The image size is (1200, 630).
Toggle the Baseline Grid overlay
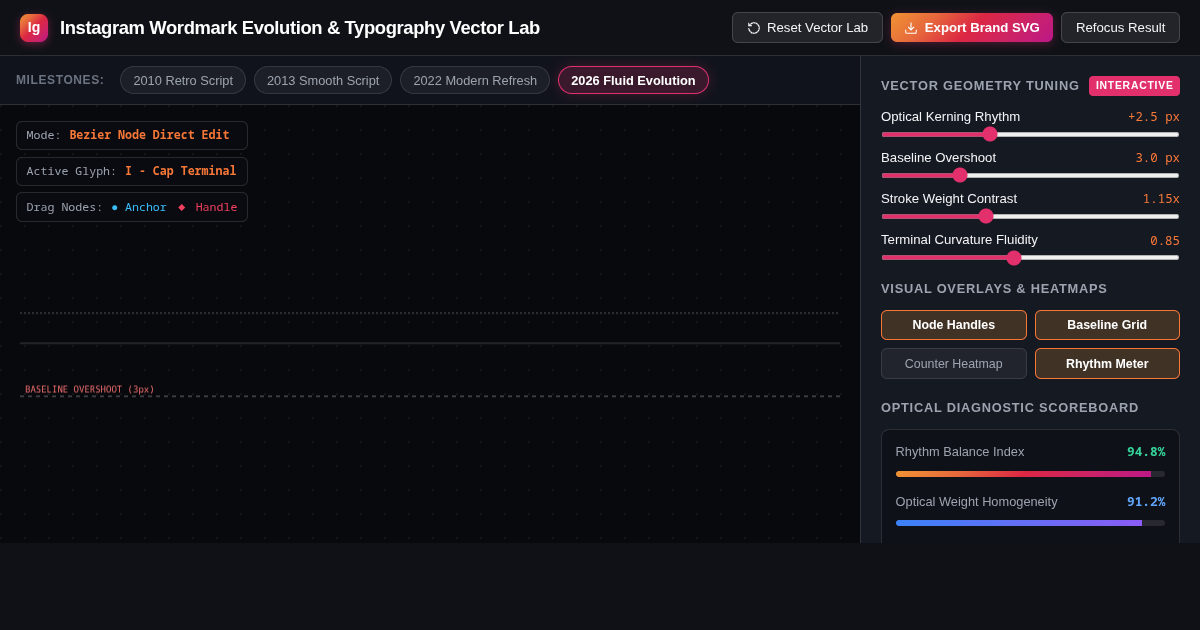click(1107, 325)
